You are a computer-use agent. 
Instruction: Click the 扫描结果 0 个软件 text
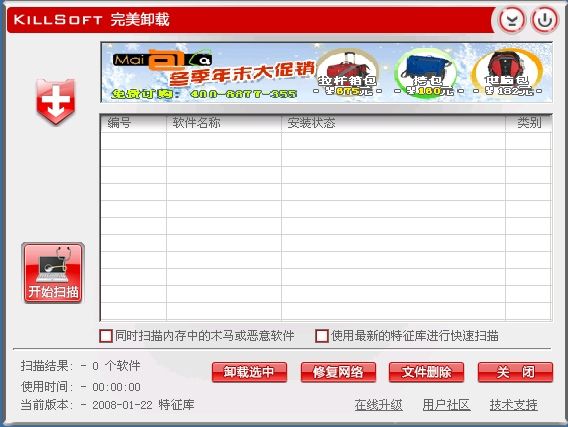tap(80, 366)
